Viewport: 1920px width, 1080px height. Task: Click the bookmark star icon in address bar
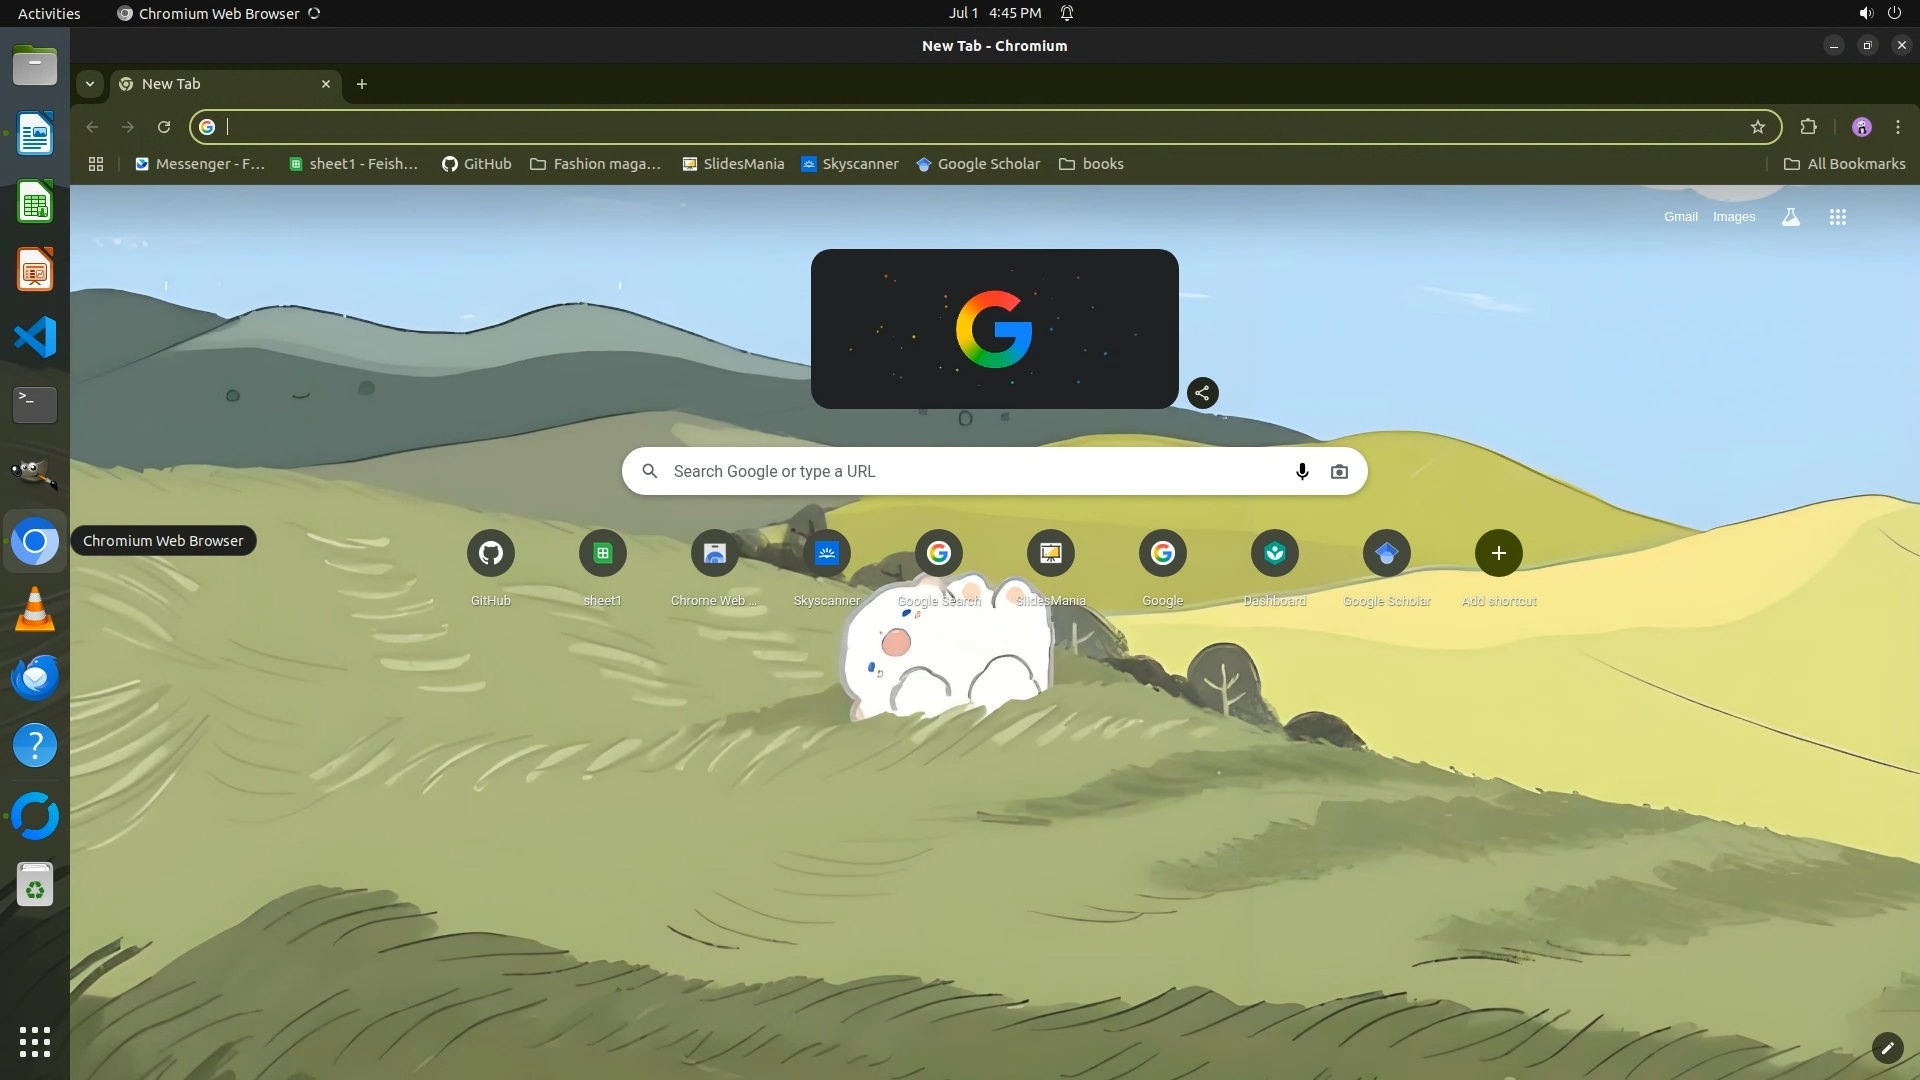tap(1757, 127)
